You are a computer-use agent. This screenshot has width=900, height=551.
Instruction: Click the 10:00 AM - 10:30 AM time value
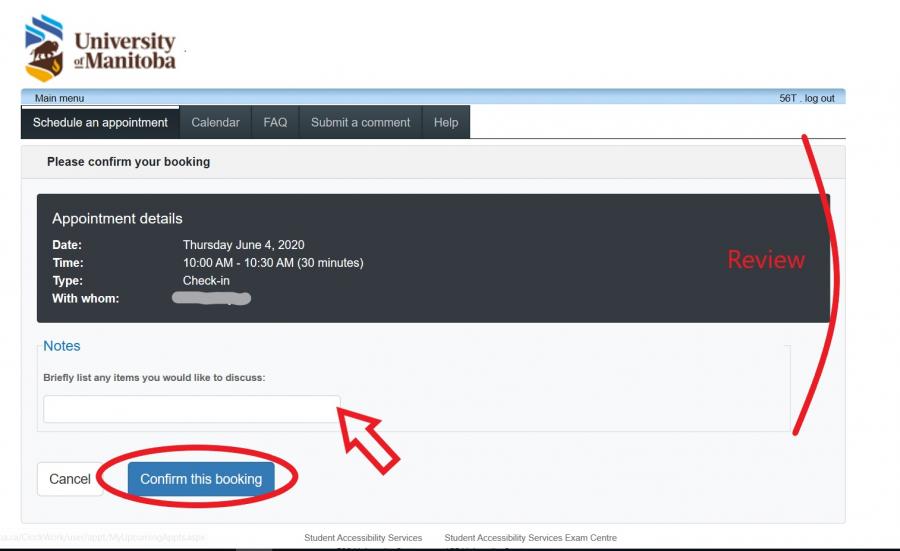coord(273,263)
